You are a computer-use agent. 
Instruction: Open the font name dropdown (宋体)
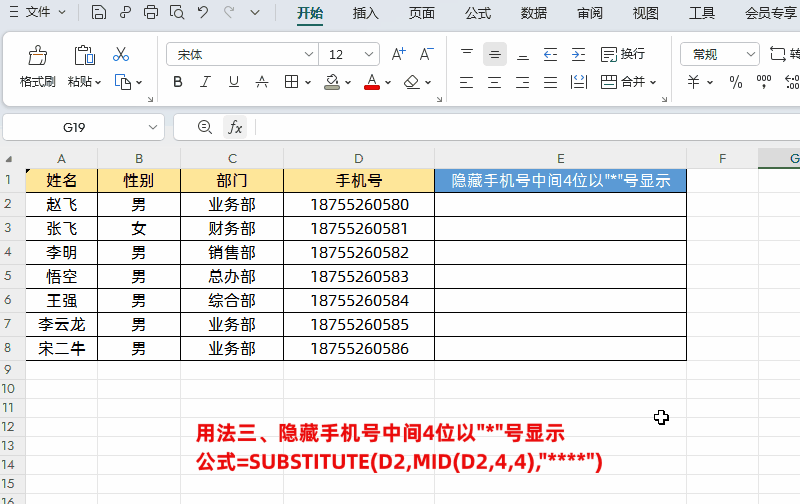pos(308,54)
